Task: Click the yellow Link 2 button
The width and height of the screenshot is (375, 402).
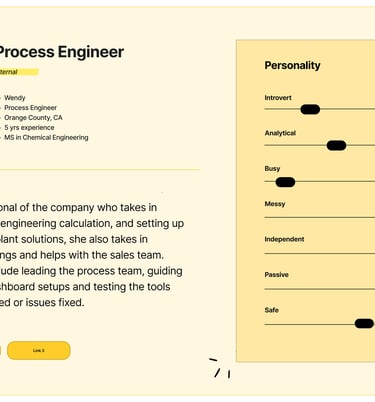Action: (x=39, y=350)
